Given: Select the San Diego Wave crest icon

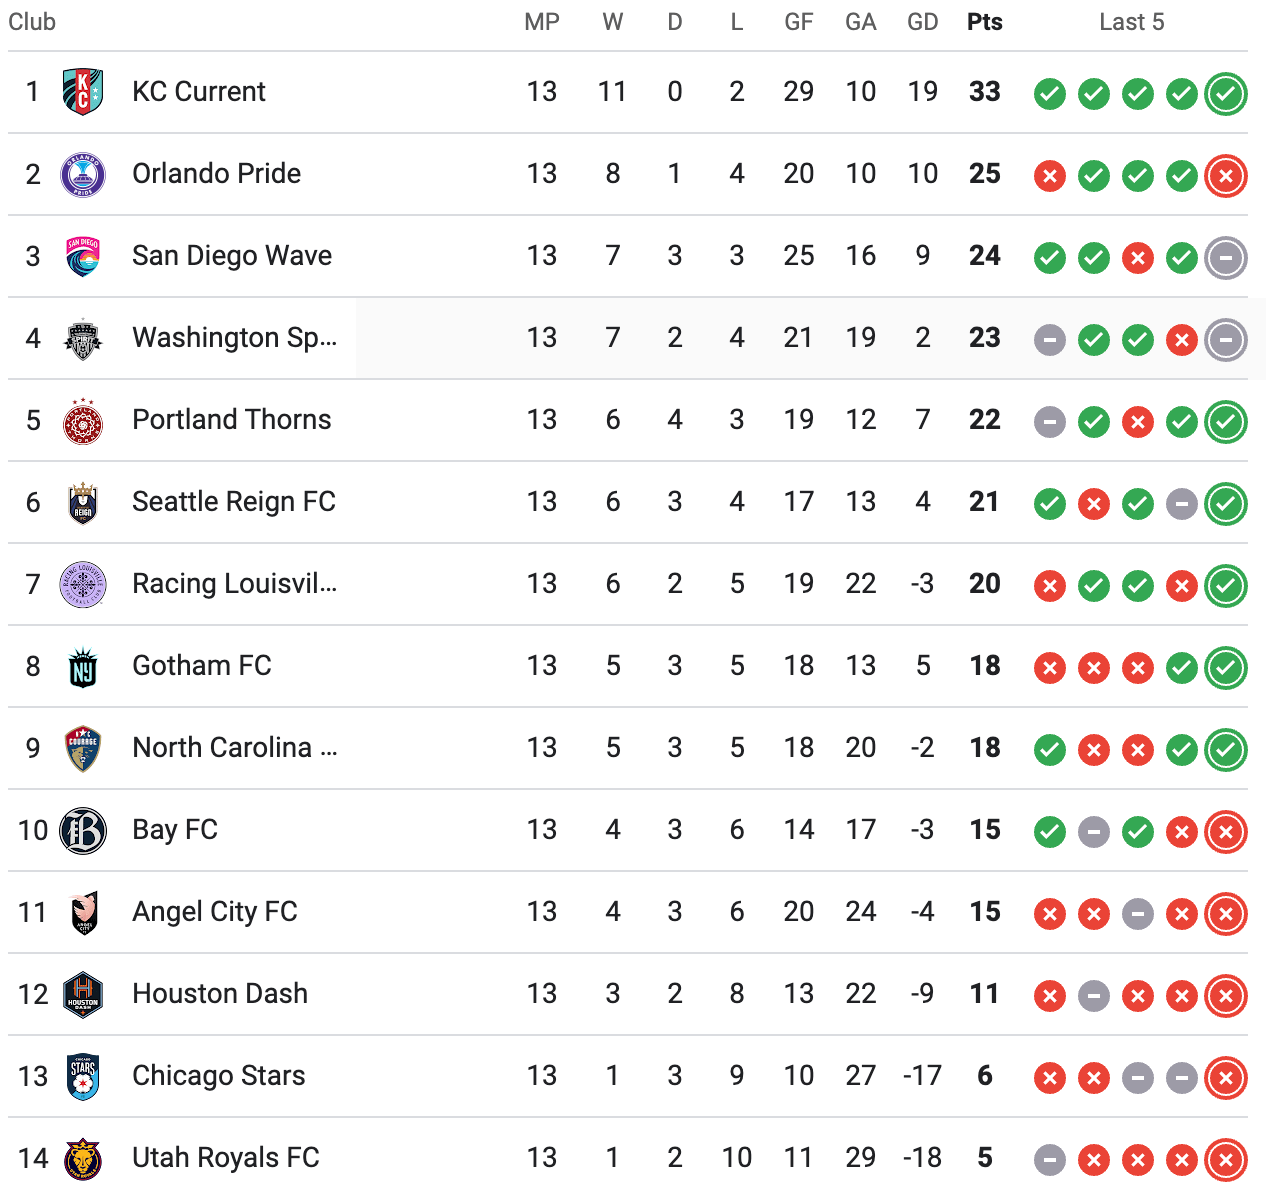Looking at the screenshot, I should click(x=83, y=256).
